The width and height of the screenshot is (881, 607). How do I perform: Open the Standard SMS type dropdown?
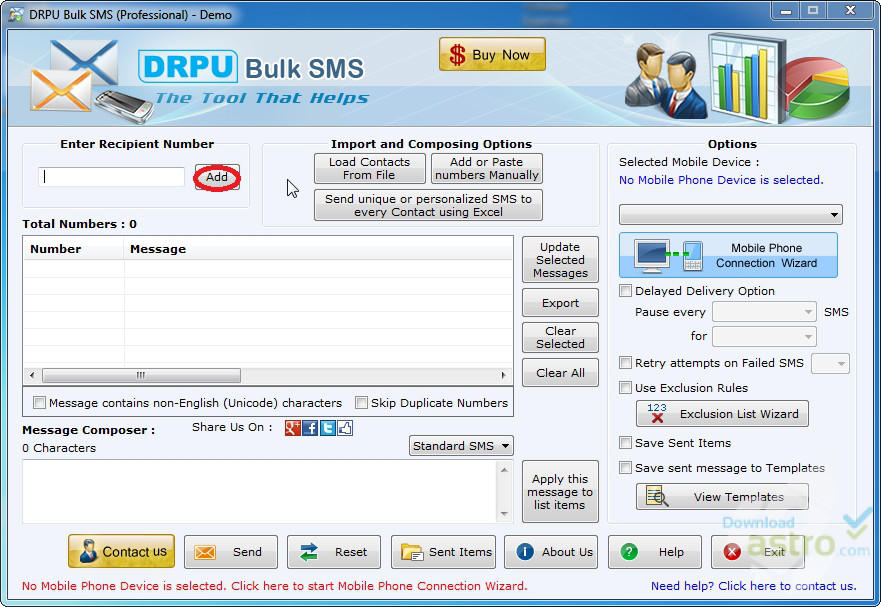pos(461,446)
